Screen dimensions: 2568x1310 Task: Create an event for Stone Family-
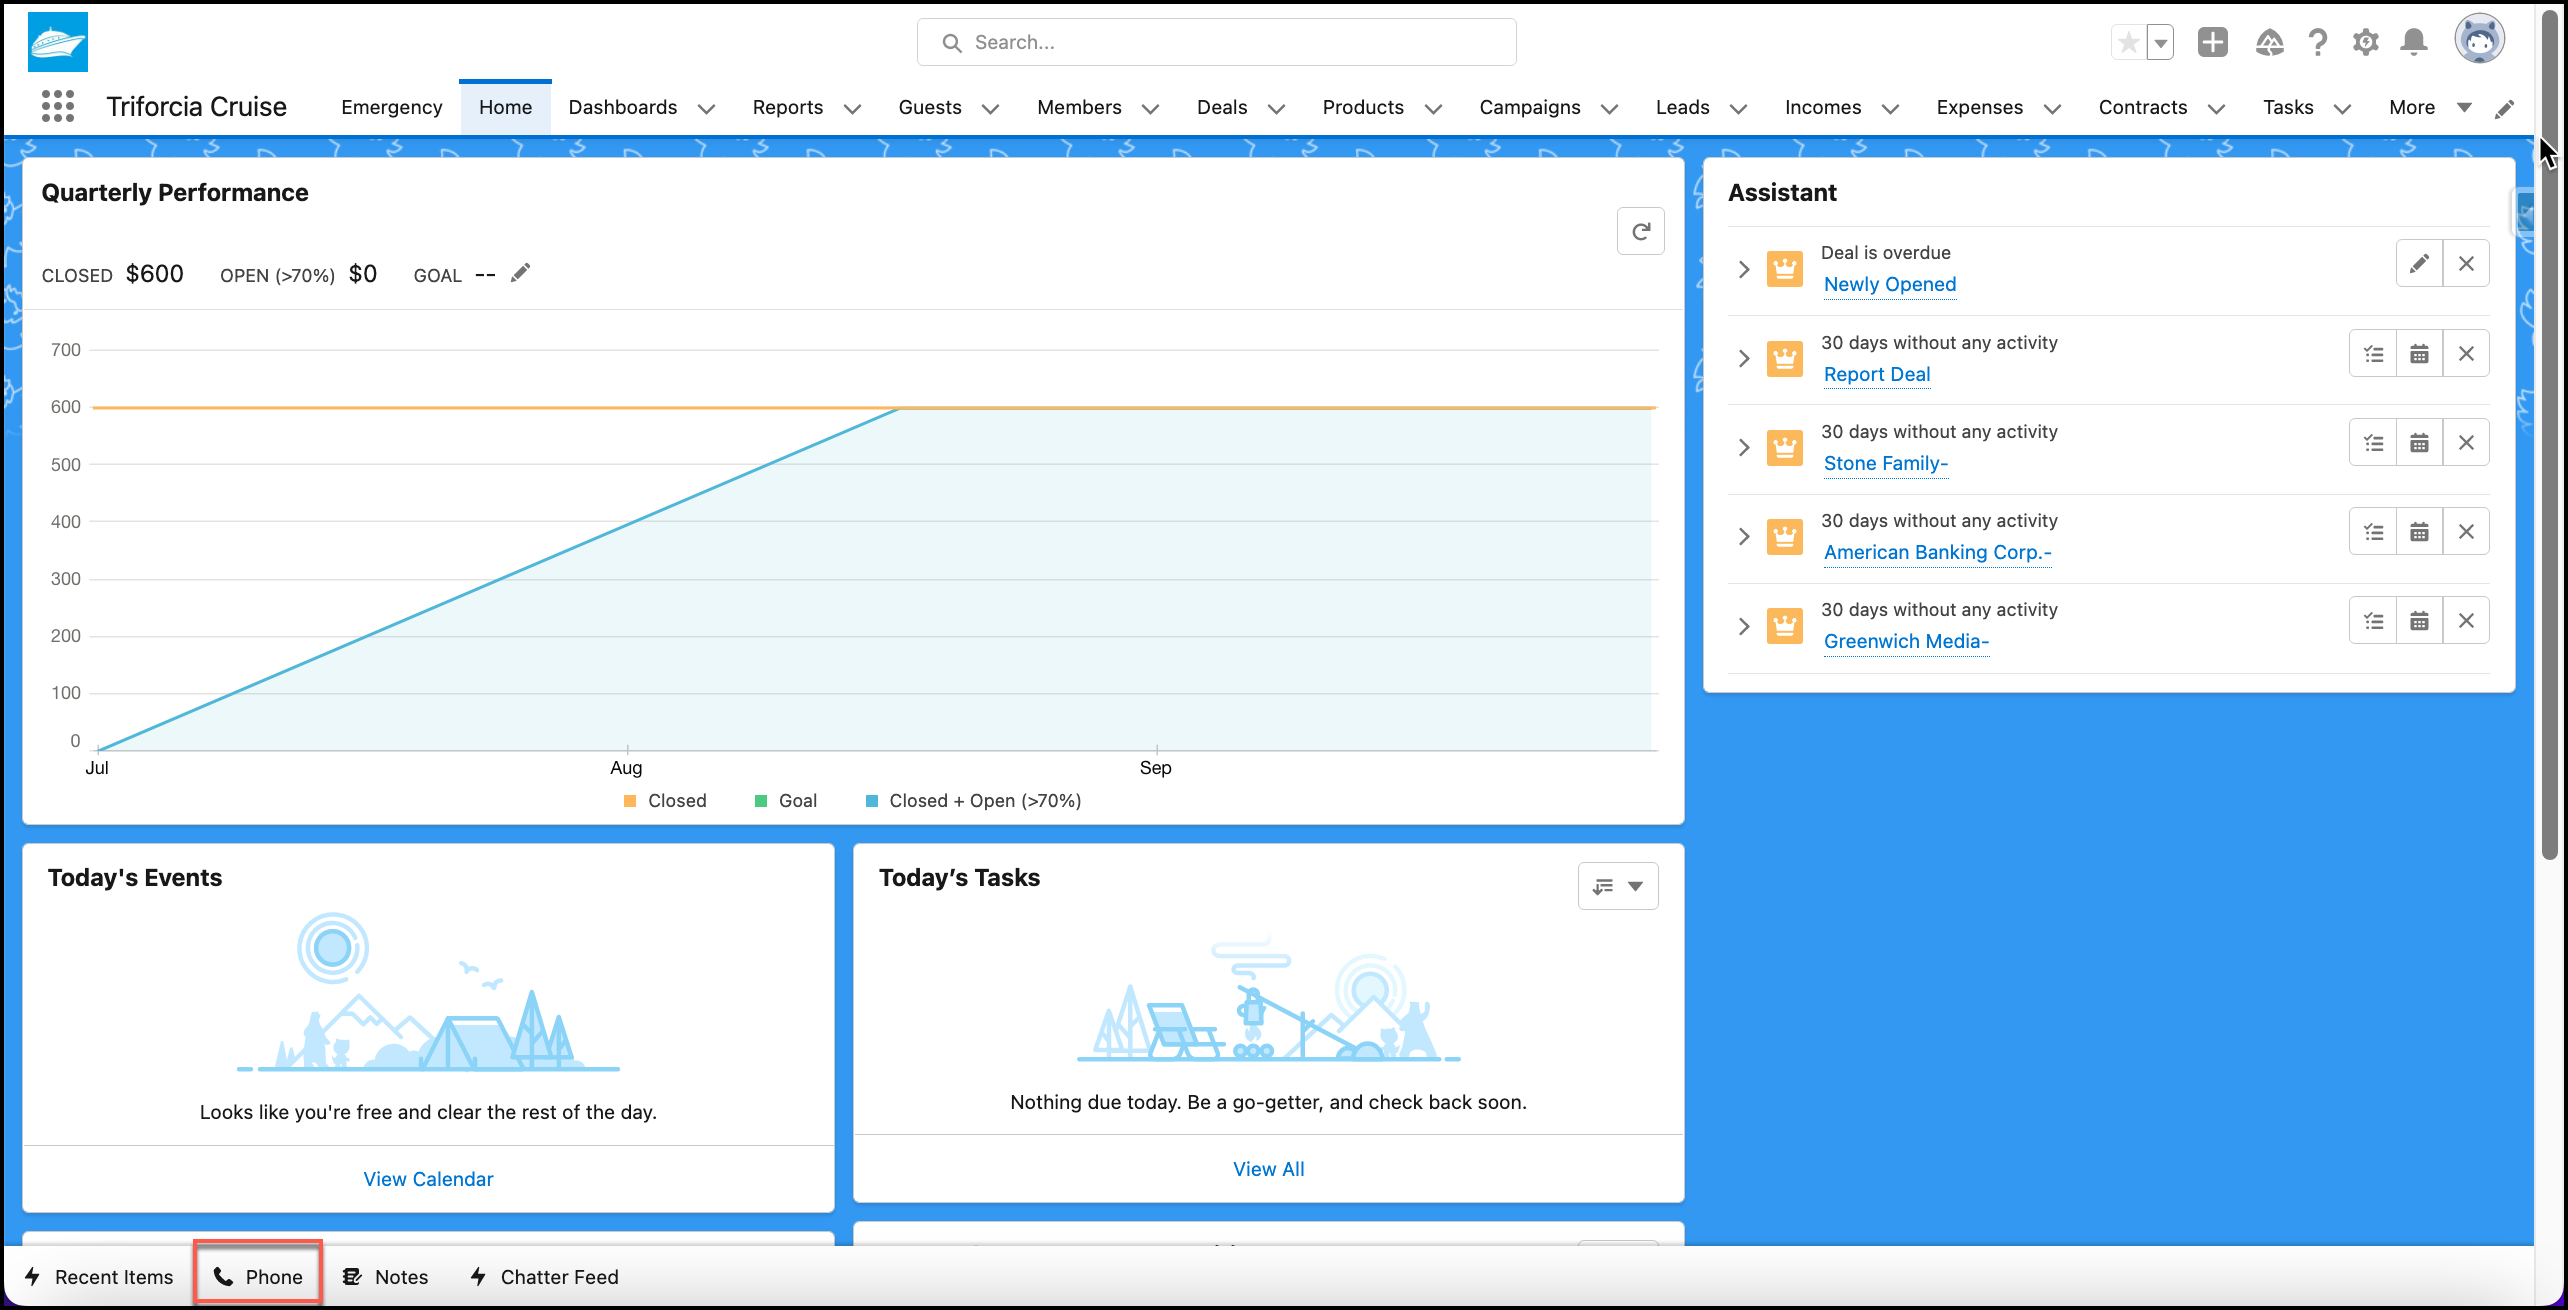tap(2419, 443)
